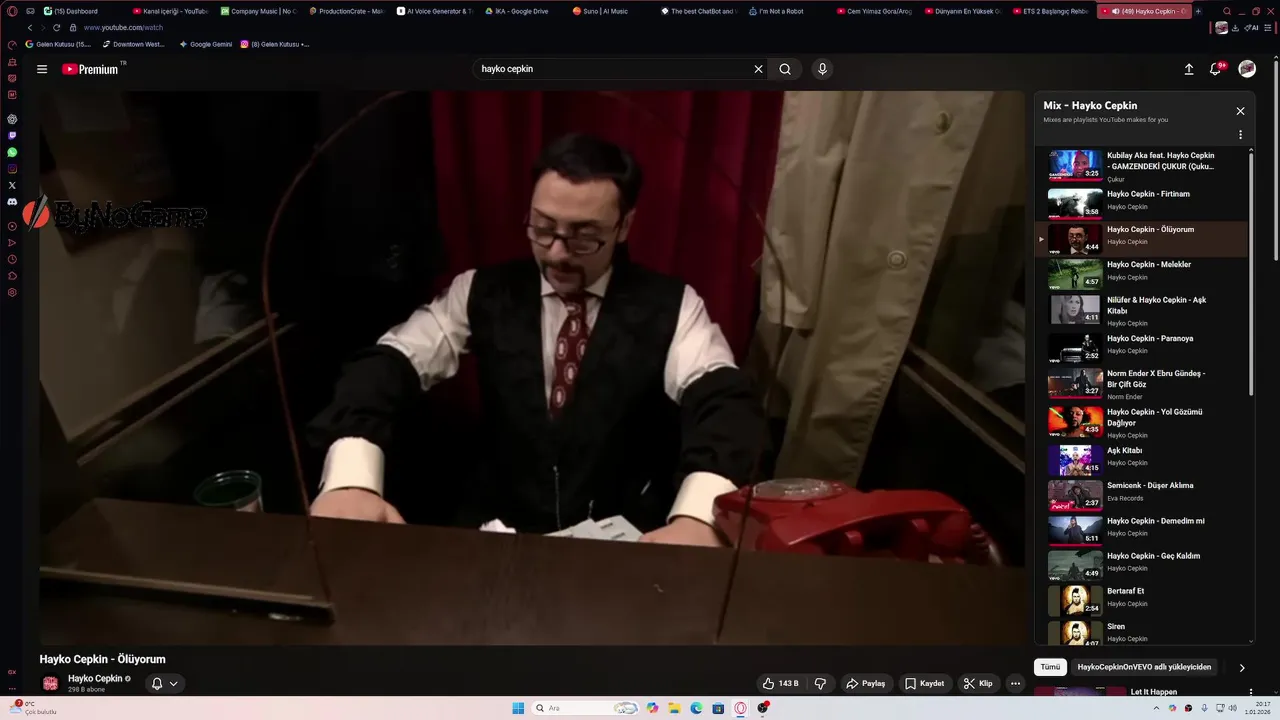This screenshot has width=1280, height=720.
Task: Select Hayko Cepkin - Demedim mi
Action: click(x=1140, y=530)
